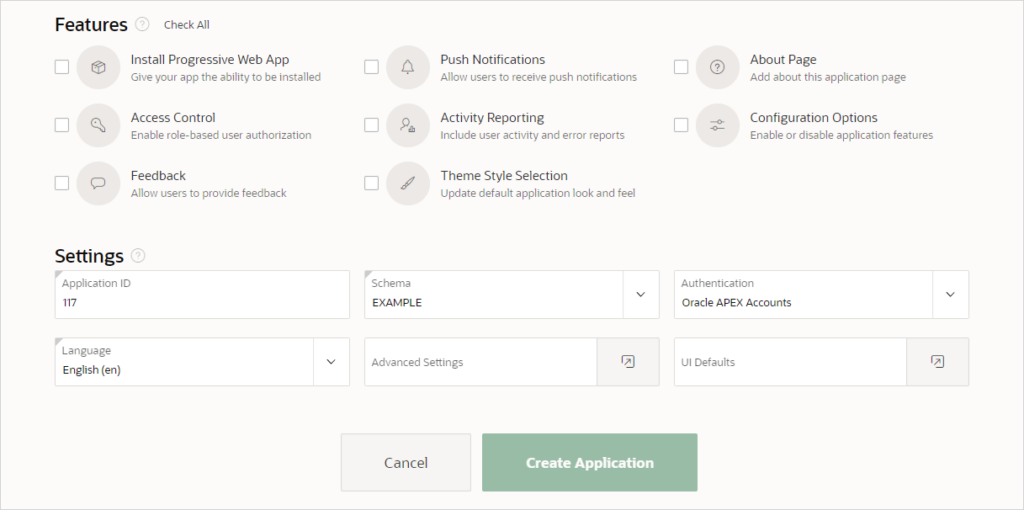Click 'Enable role-based user authorization' description

(221, 135)
